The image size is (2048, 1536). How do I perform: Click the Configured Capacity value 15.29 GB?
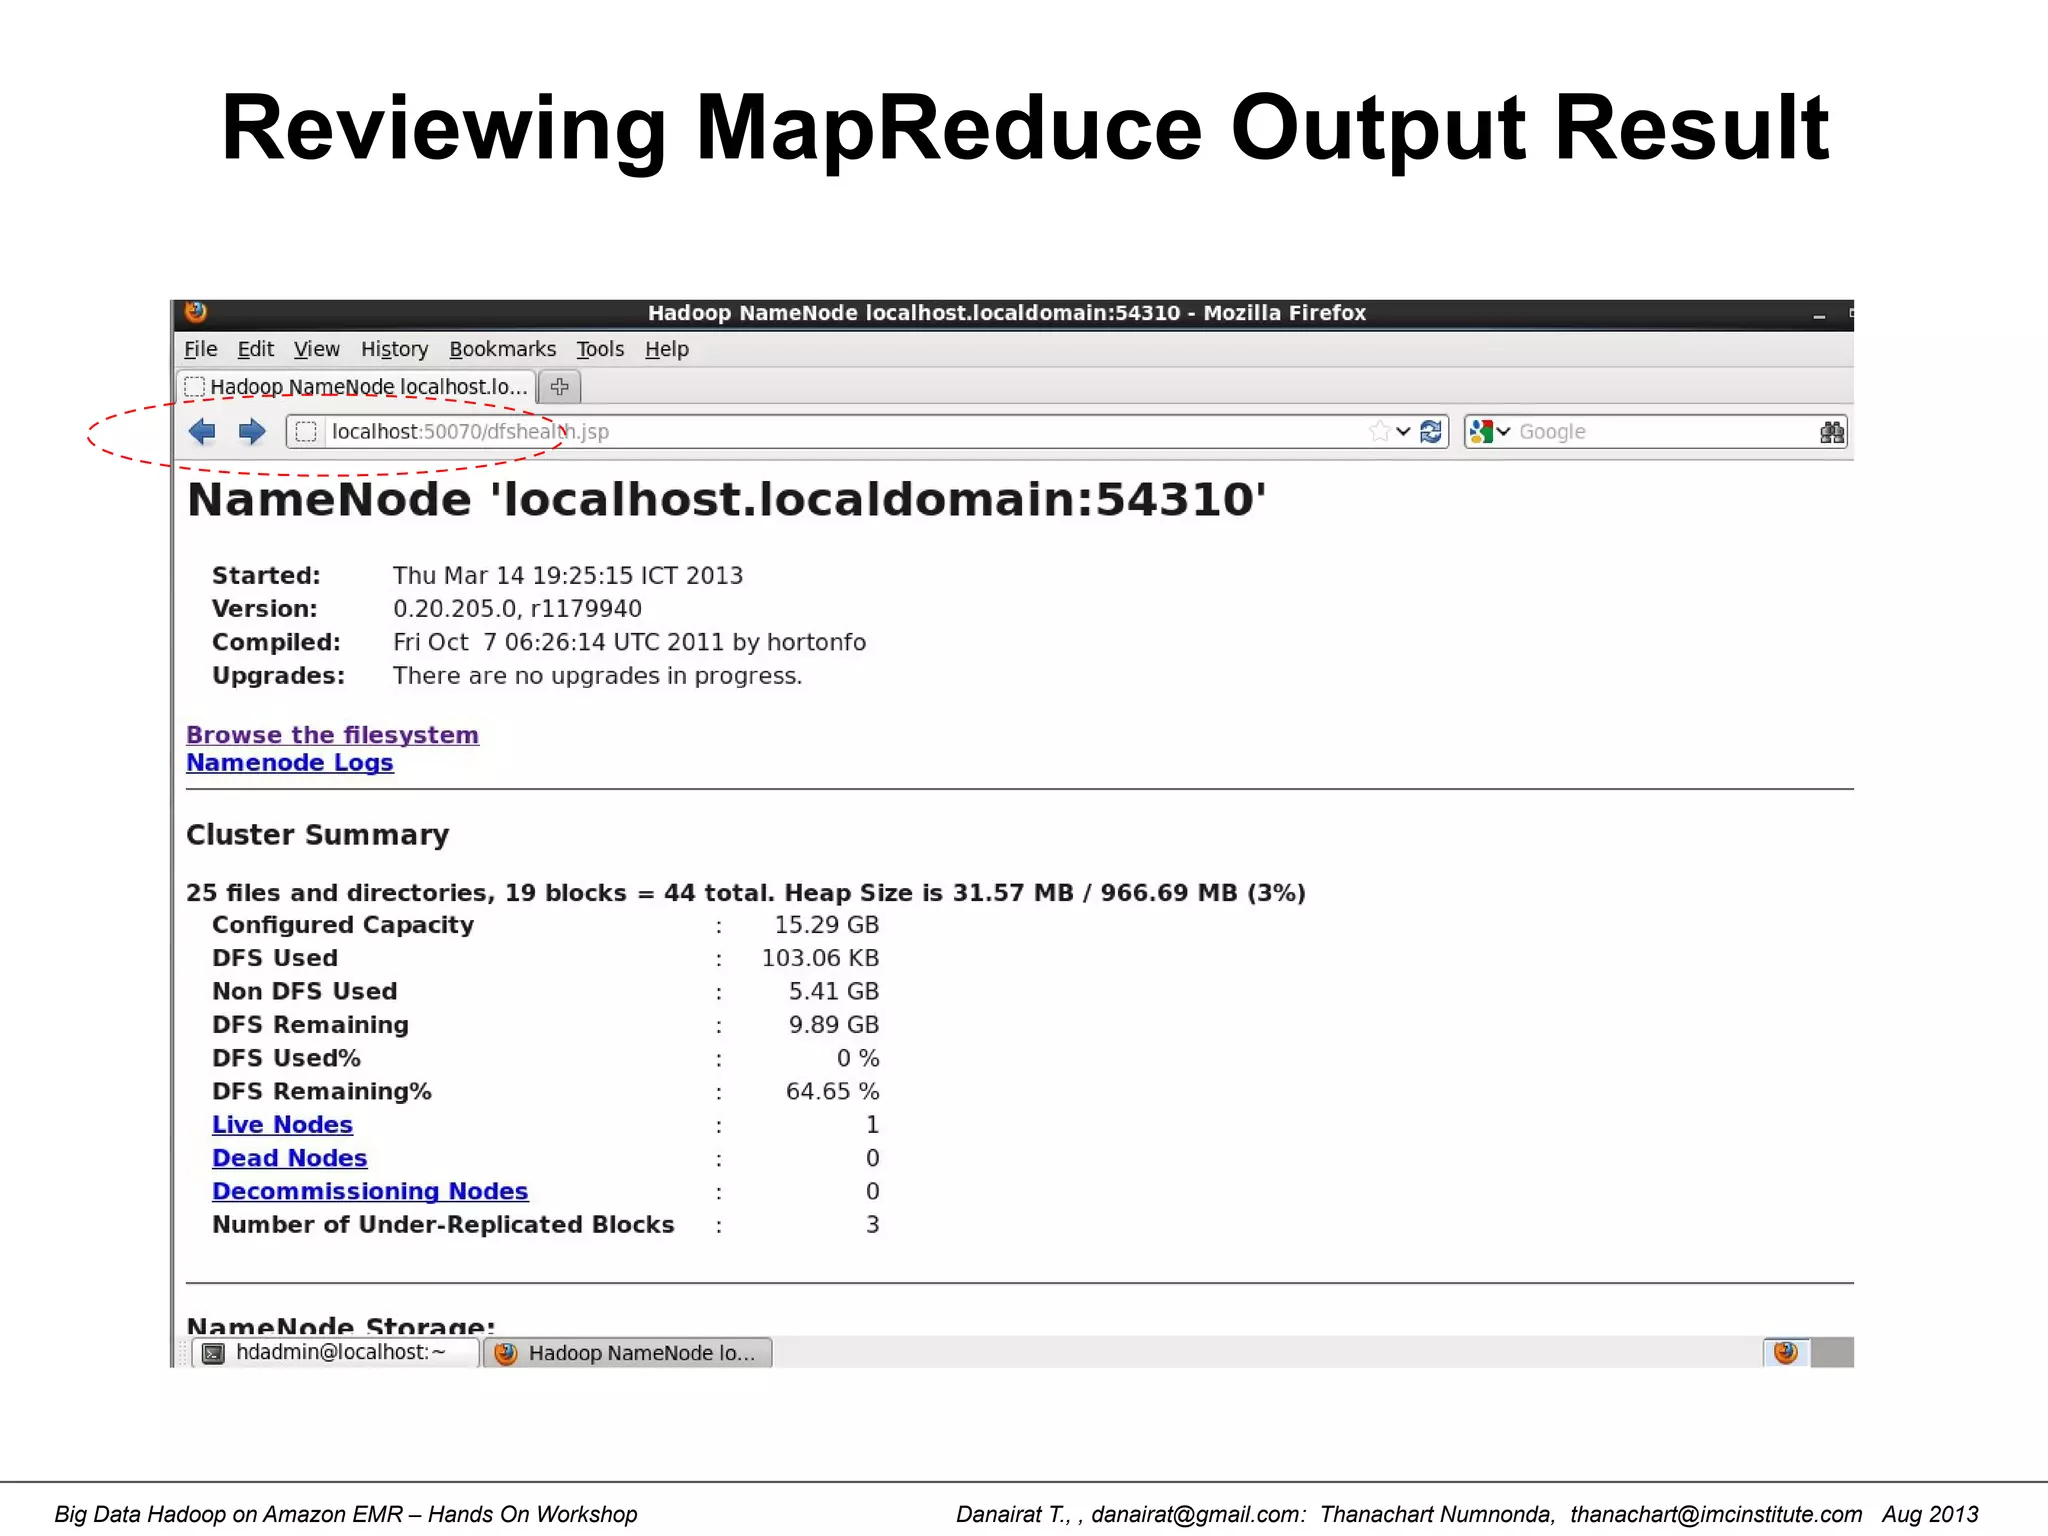coord(827,925)
